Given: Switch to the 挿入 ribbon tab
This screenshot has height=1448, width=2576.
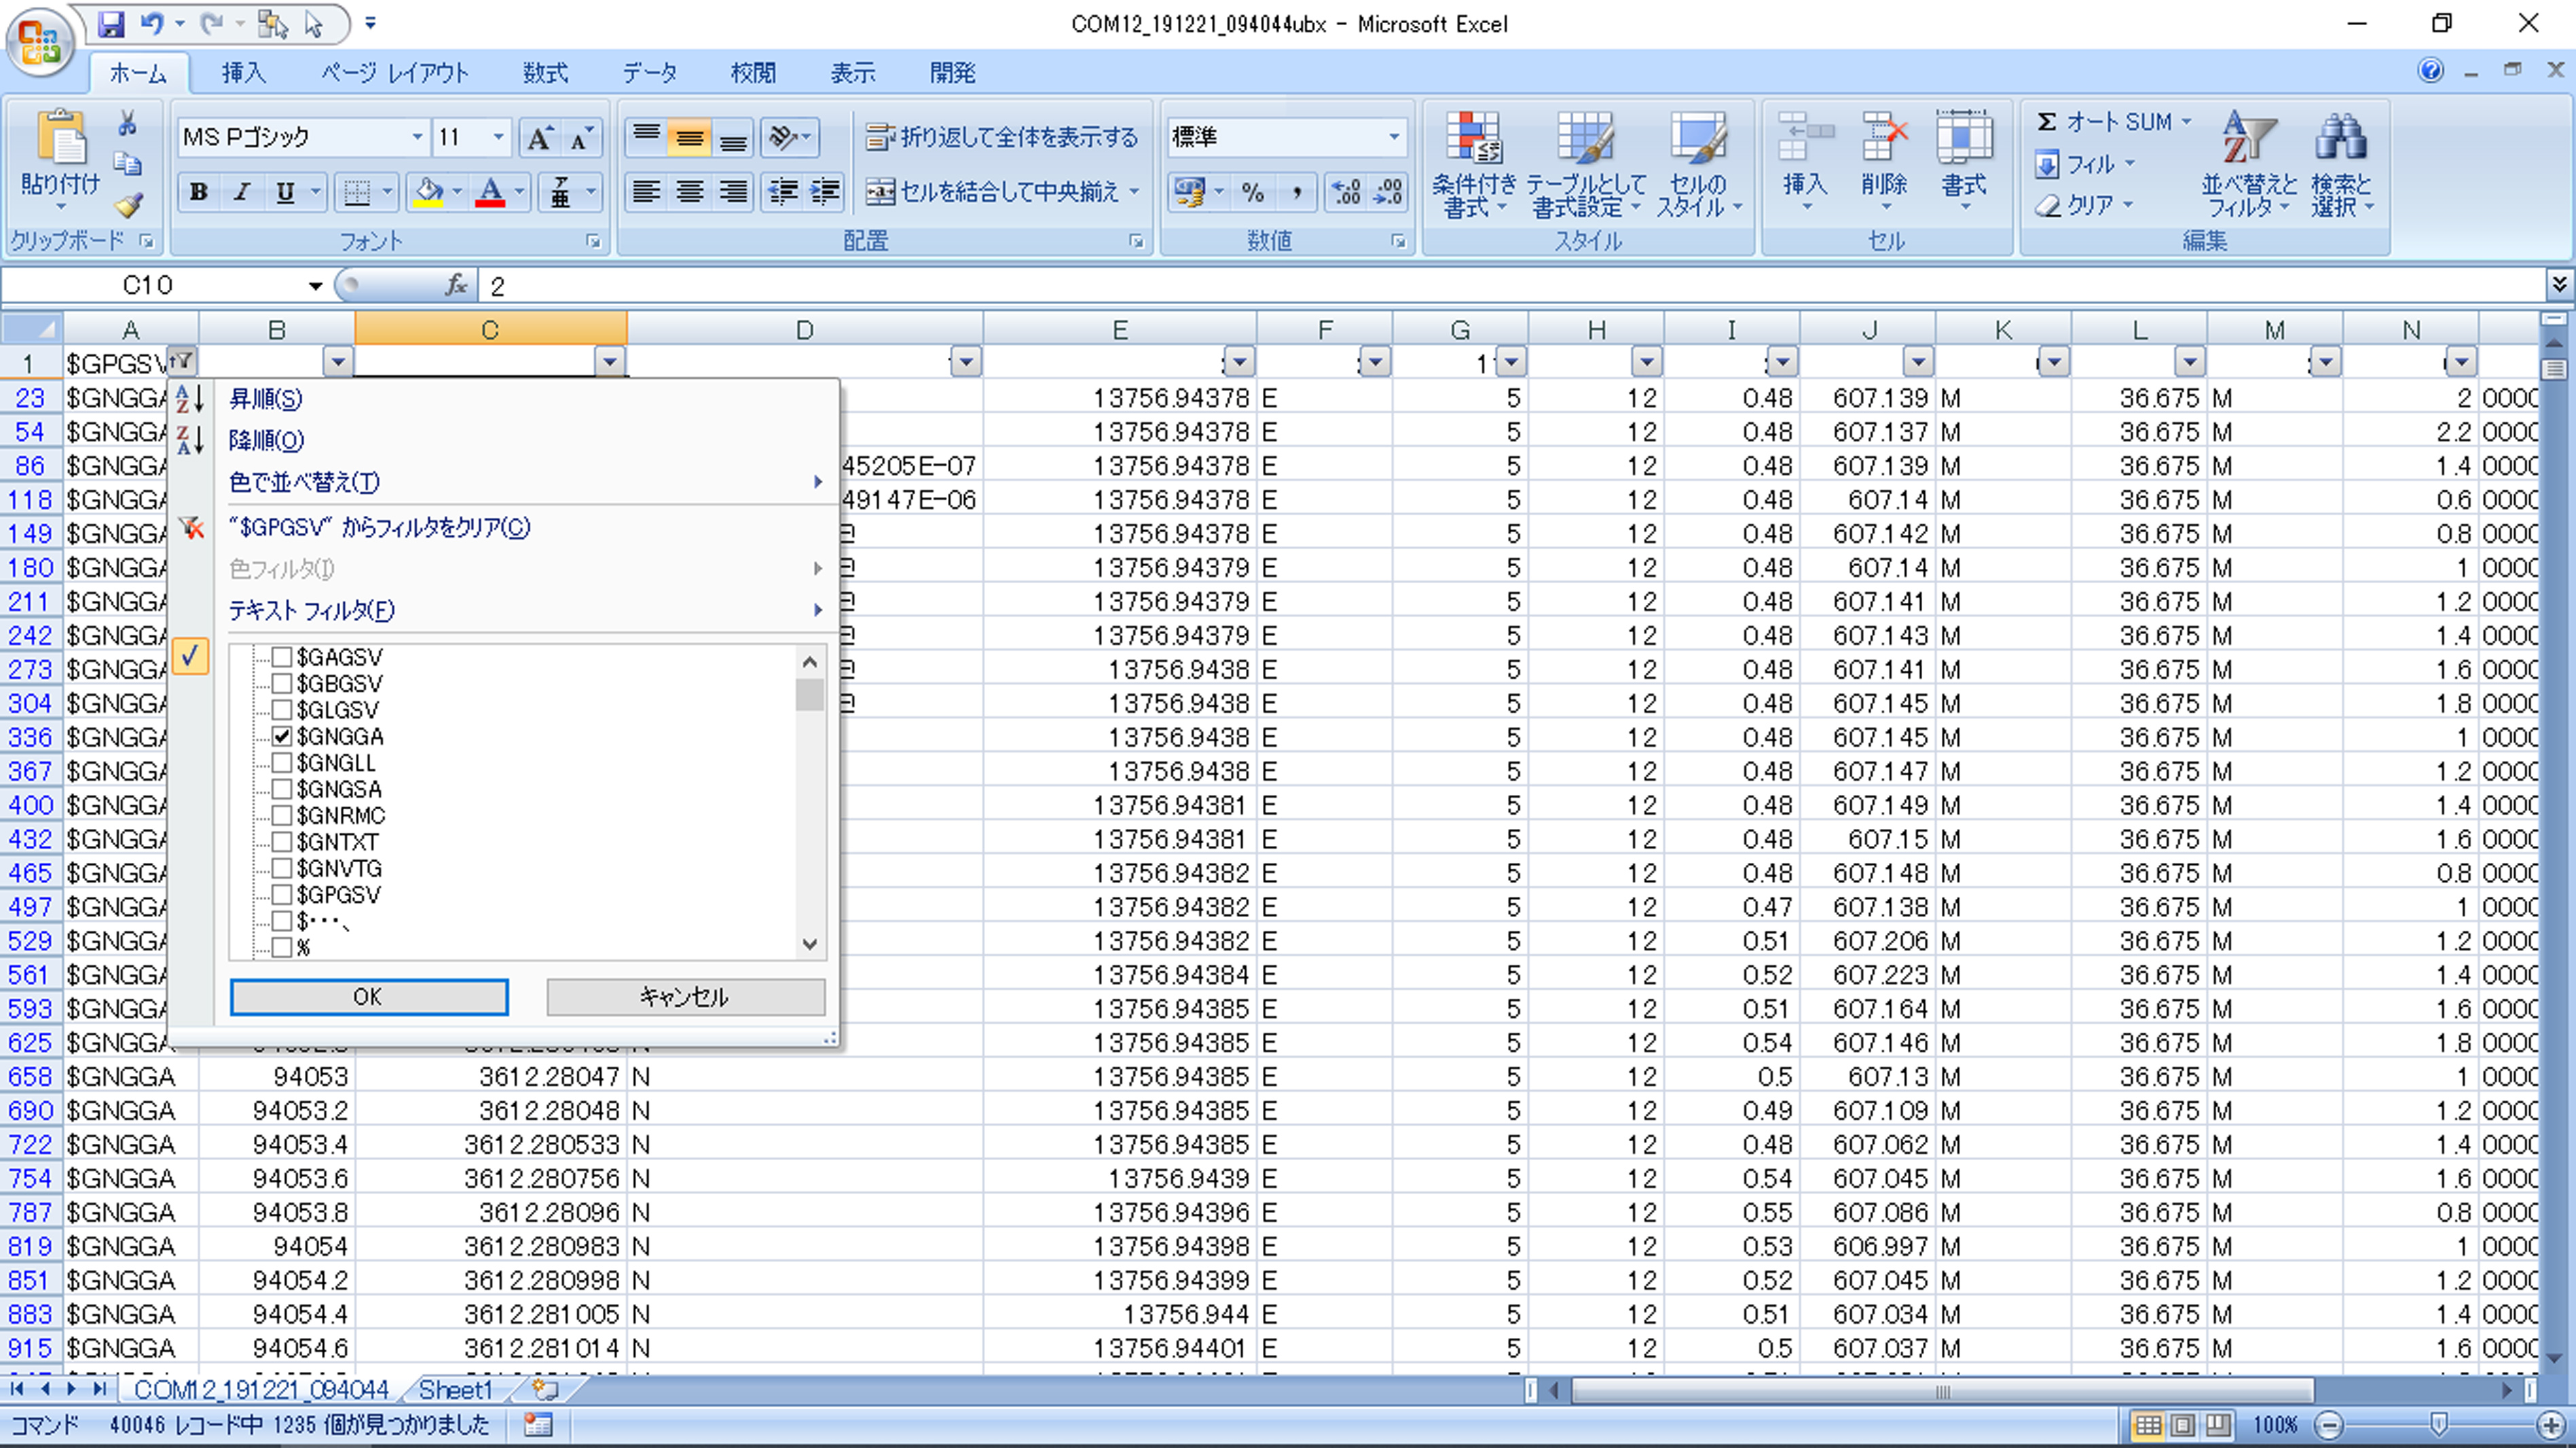Looking at the screenshot, I should click(x=244, y=73).
